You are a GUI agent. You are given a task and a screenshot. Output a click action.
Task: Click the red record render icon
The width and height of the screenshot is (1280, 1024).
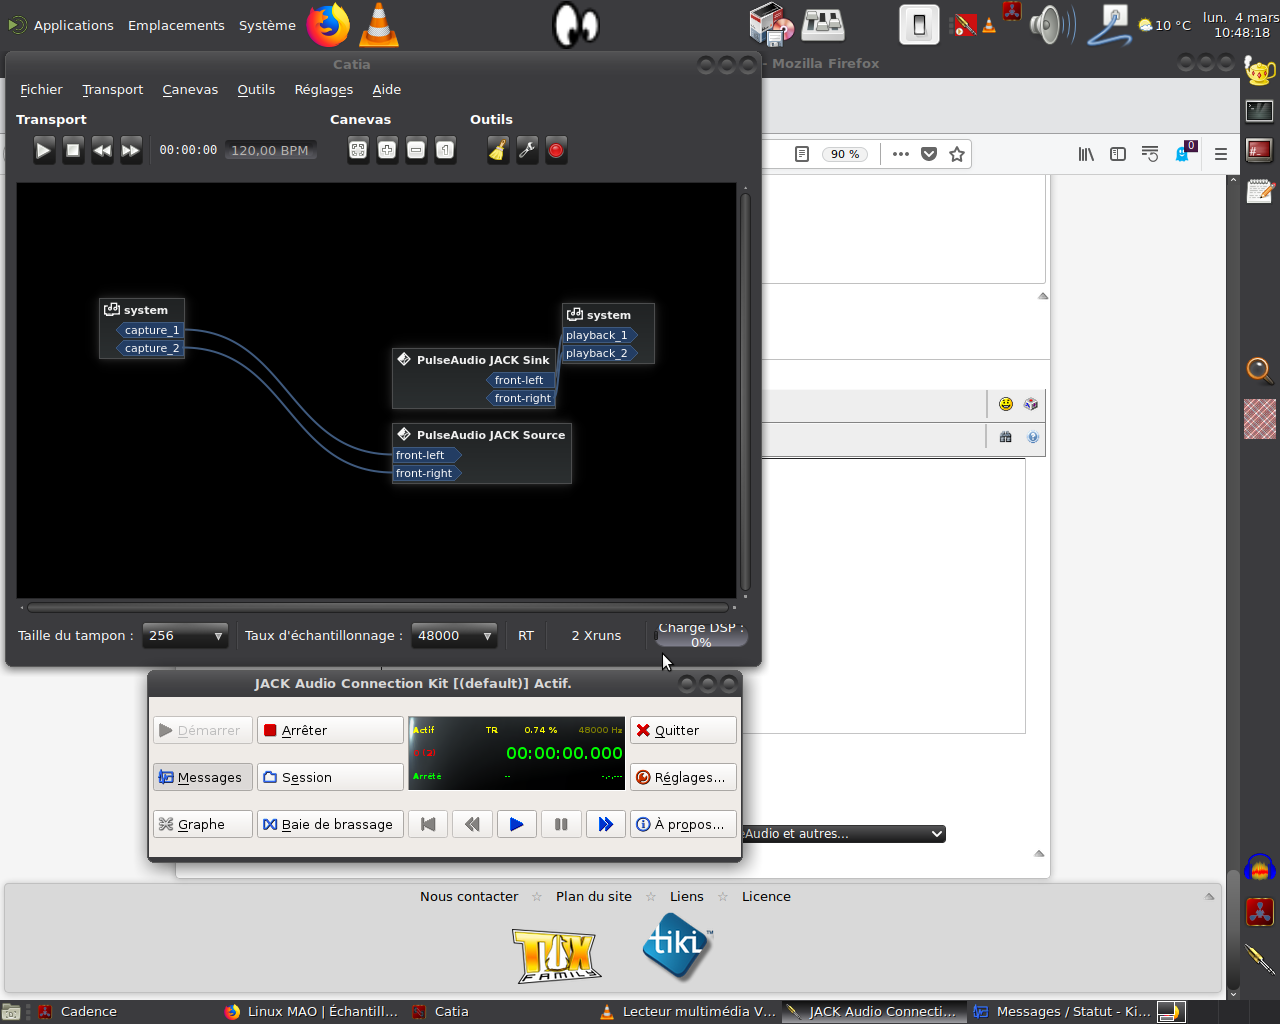tap(556, 151)
